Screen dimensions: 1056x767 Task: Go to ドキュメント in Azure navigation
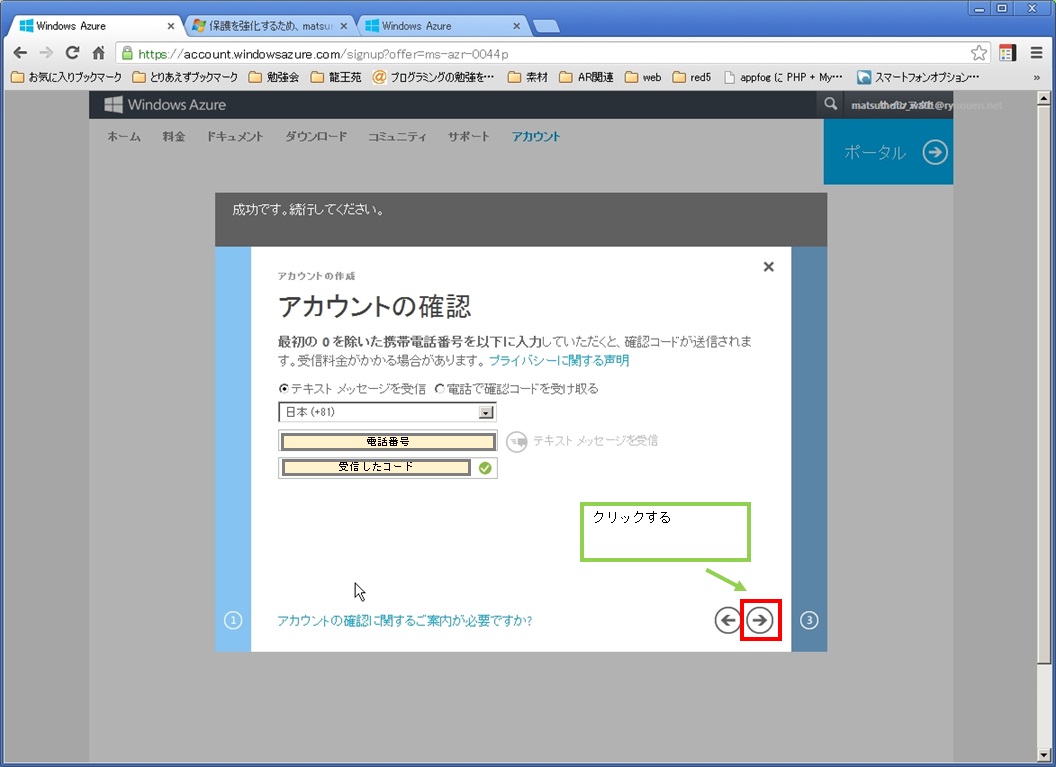[x=235, y=137]
